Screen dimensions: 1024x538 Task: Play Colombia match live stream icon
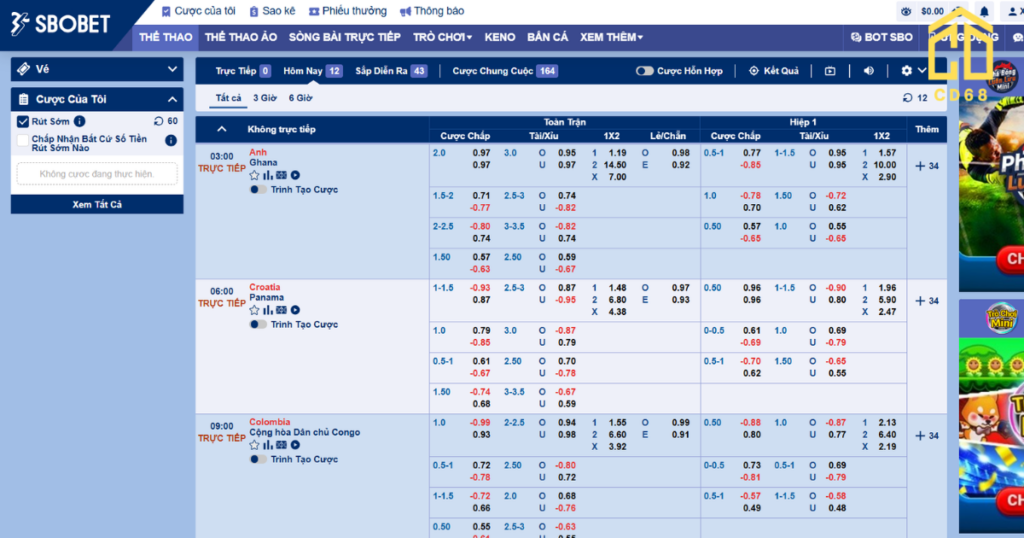(295, 445)
